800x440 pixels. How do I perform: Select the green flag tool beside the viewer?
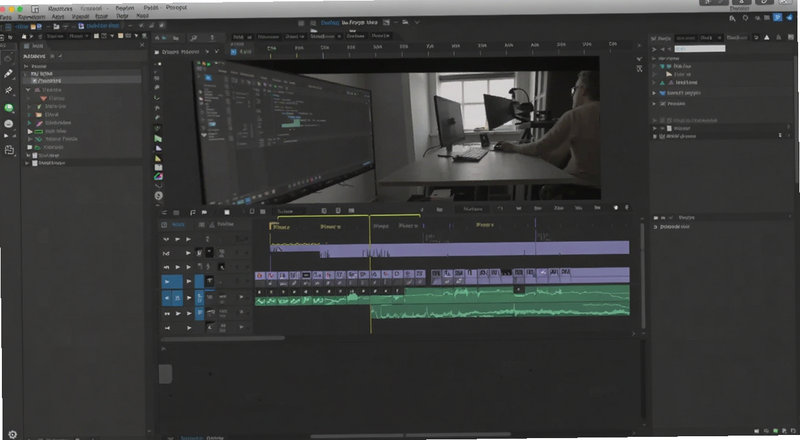point(158,138)
